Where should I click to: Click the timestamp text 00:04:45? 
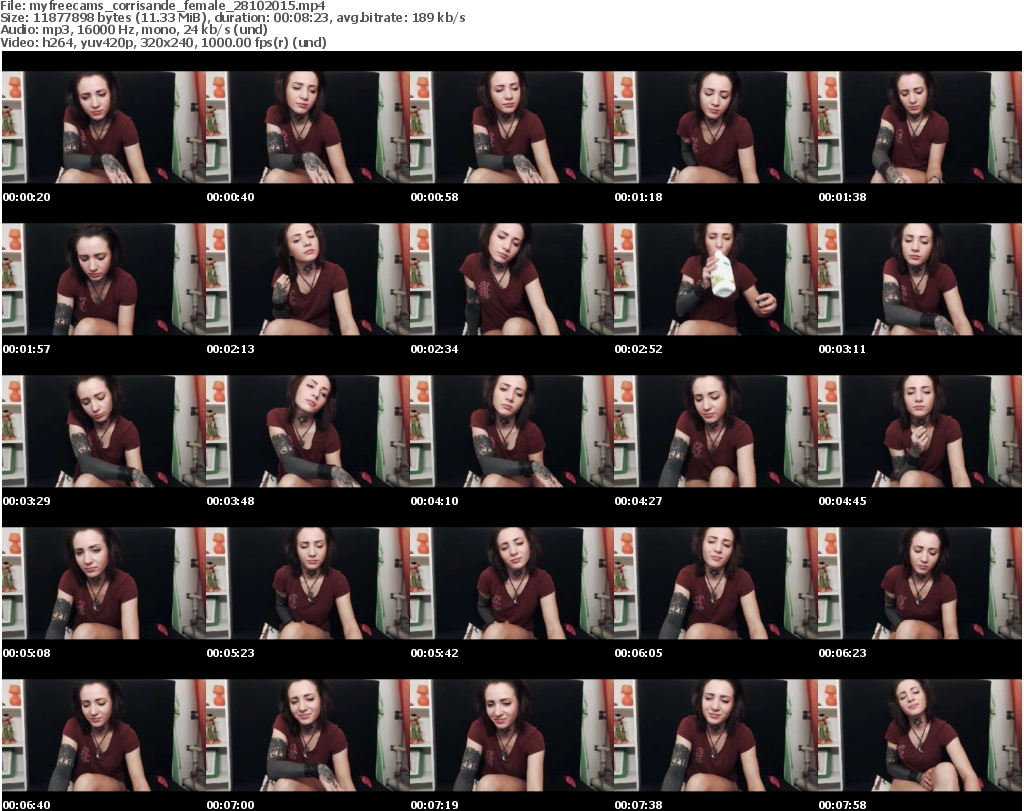click(x=842, y=501)
